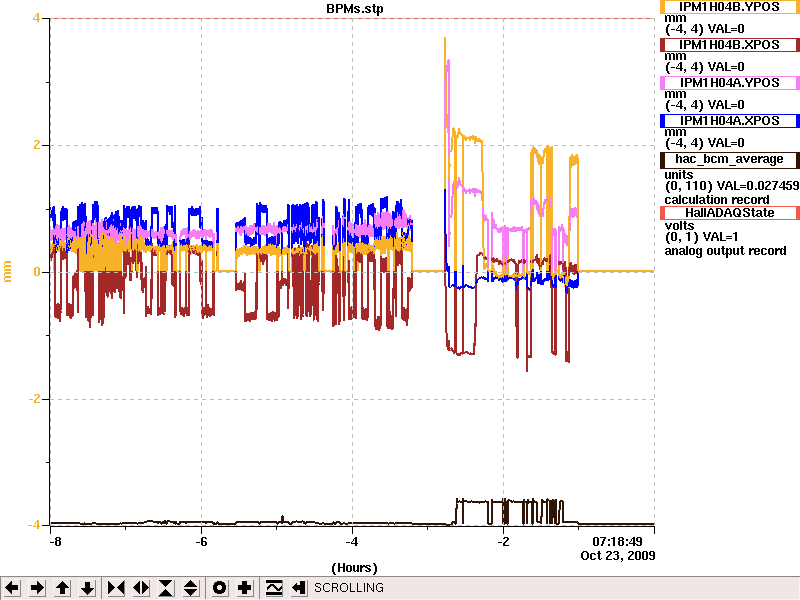The image size is (800, 600).
Task: Click the -6 hours x-axis tick label
Action: tap(202, 541)
